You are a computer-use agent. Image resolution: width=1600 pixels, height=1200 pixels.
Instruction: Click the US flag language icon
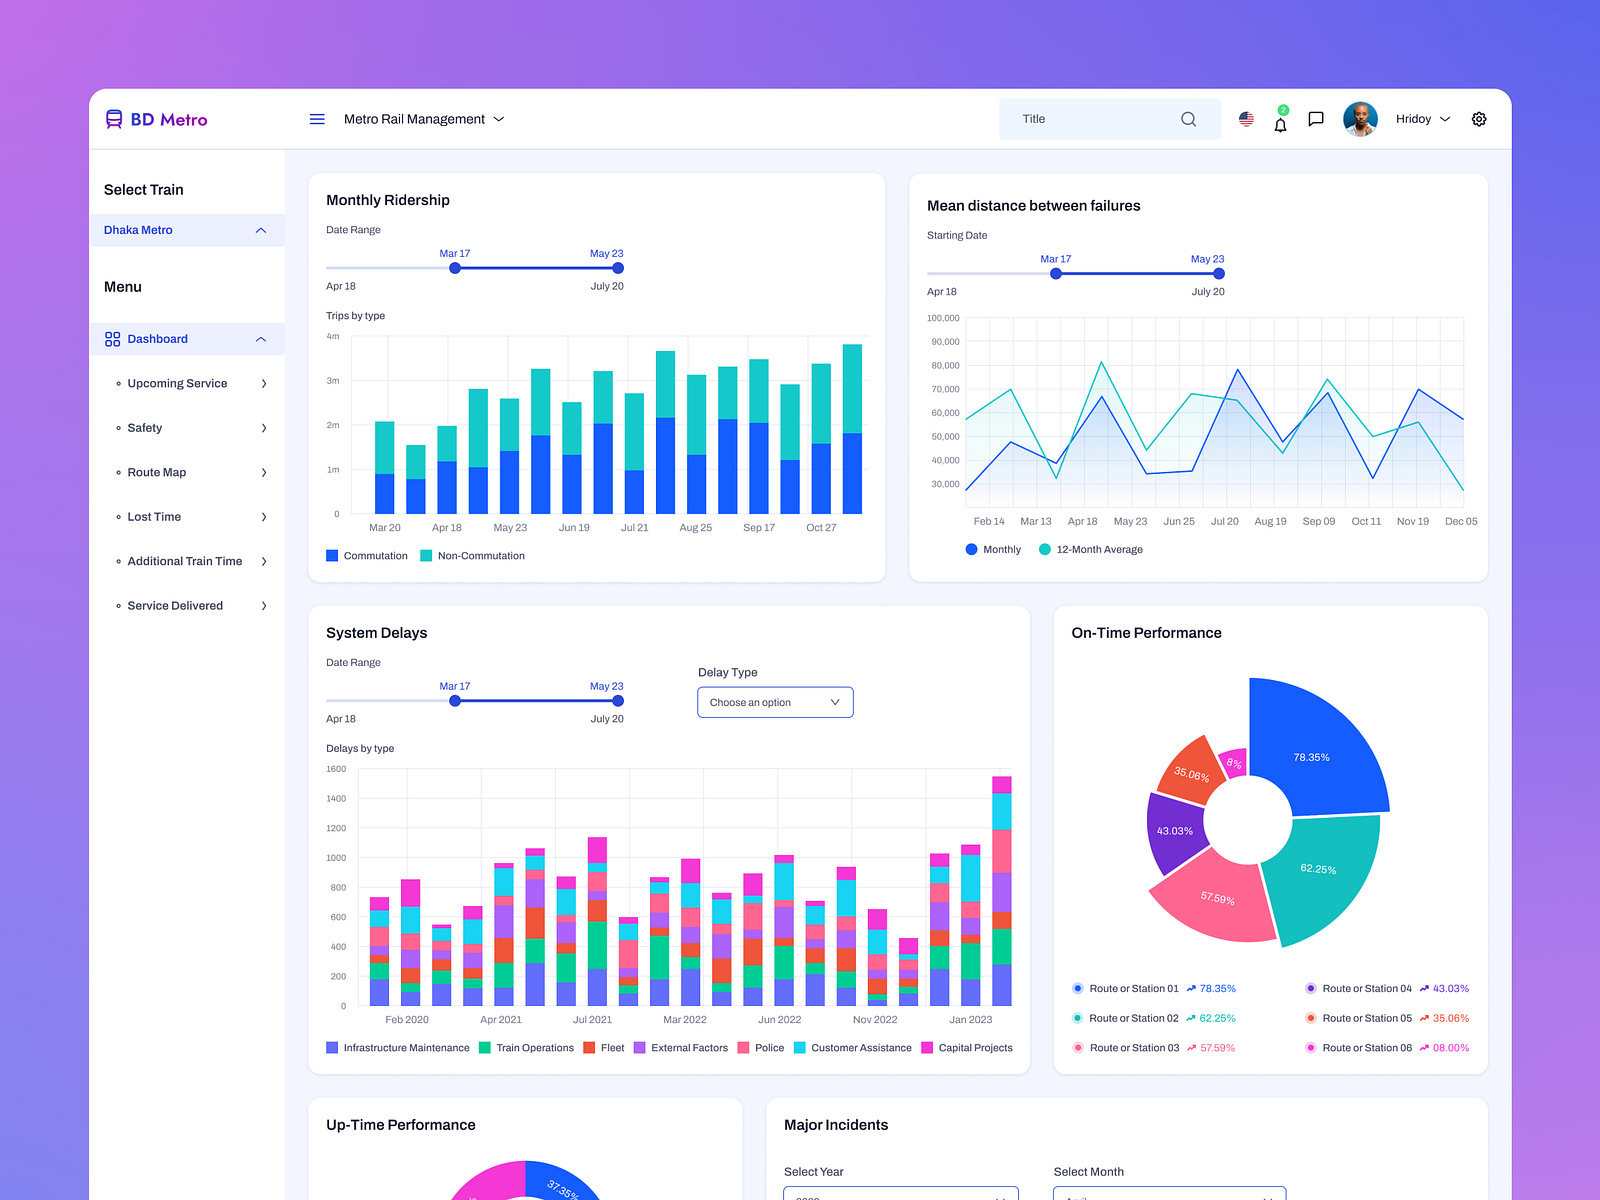point(1245,119)
